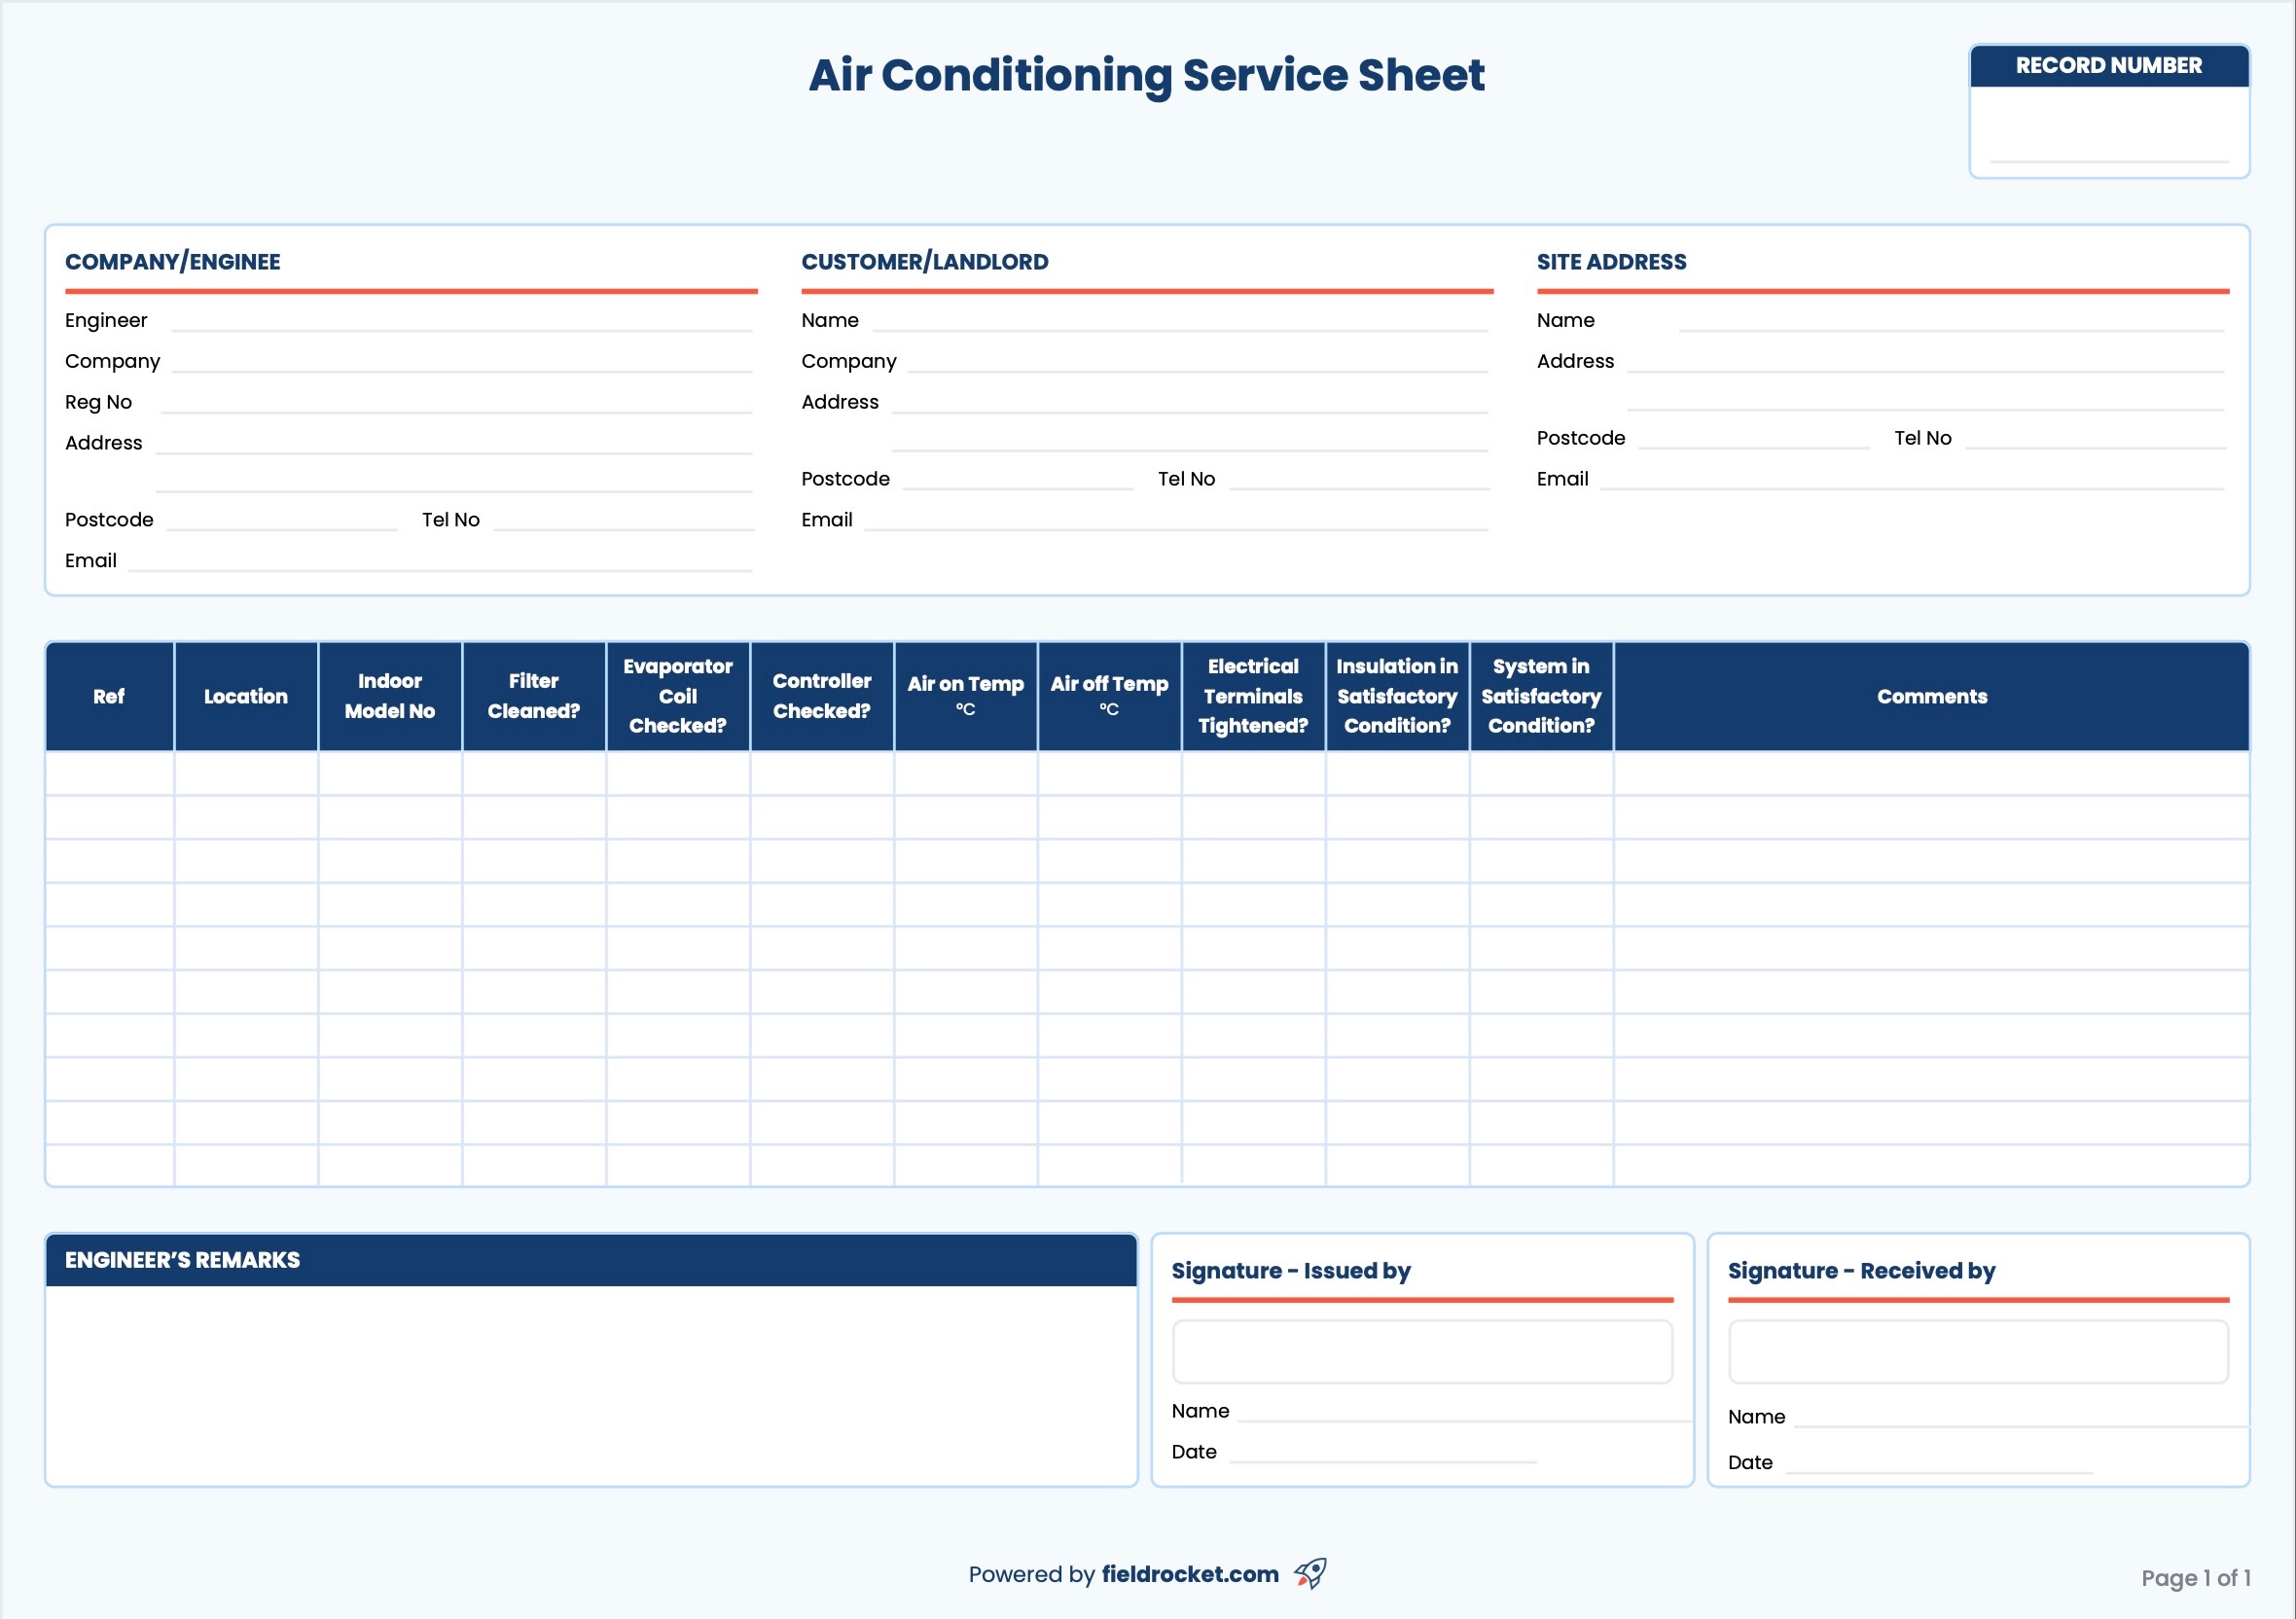Click first row cell under Air on Temp
Screen dimensions: 2296x1619
965,773
